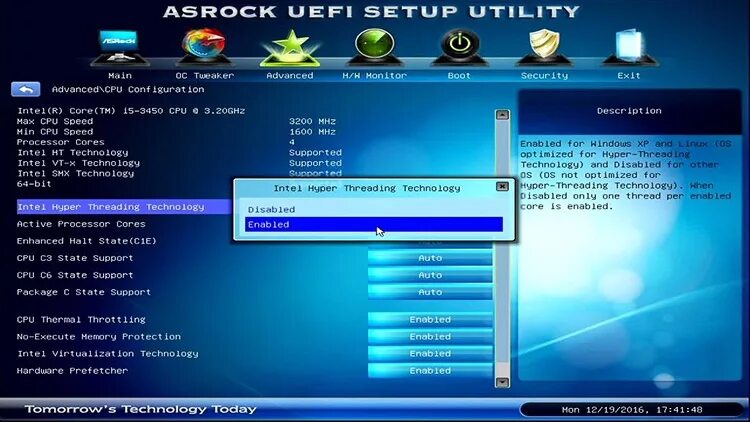Viewport: 750px width, 422px height.
Task: Open the OC Tweaker globe icon
Action: point(204,46)
